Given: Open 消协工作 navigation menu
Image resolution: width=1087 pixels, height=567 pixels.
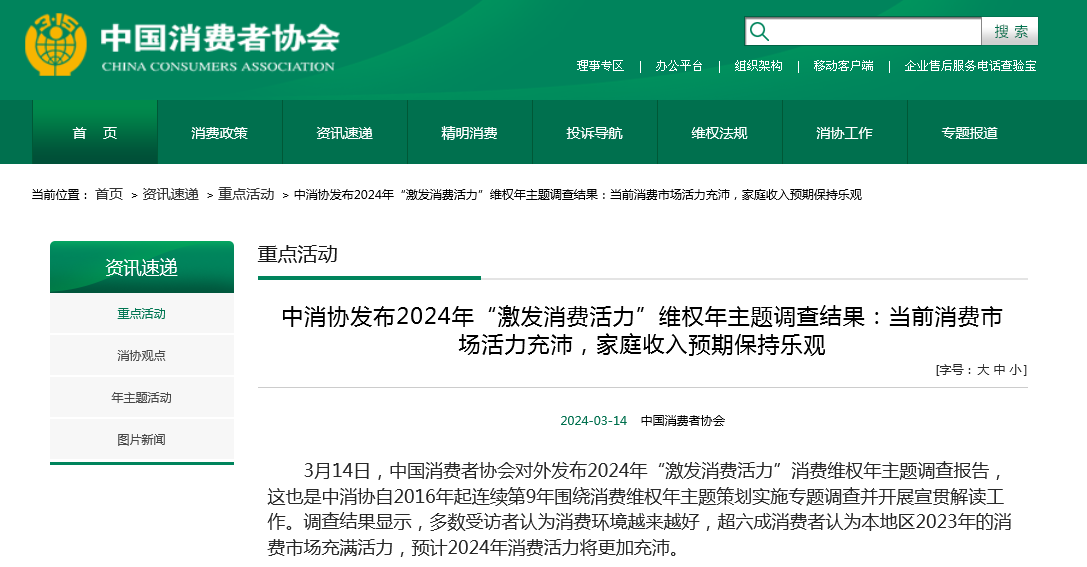Looking at the screenshot, I should [844, 132].
